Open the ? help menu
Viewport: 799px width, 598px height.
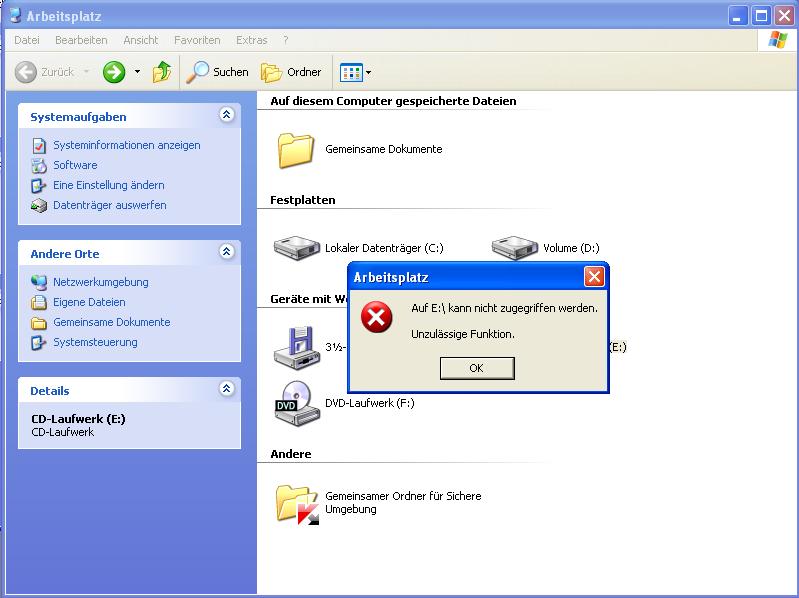[285, 40]
